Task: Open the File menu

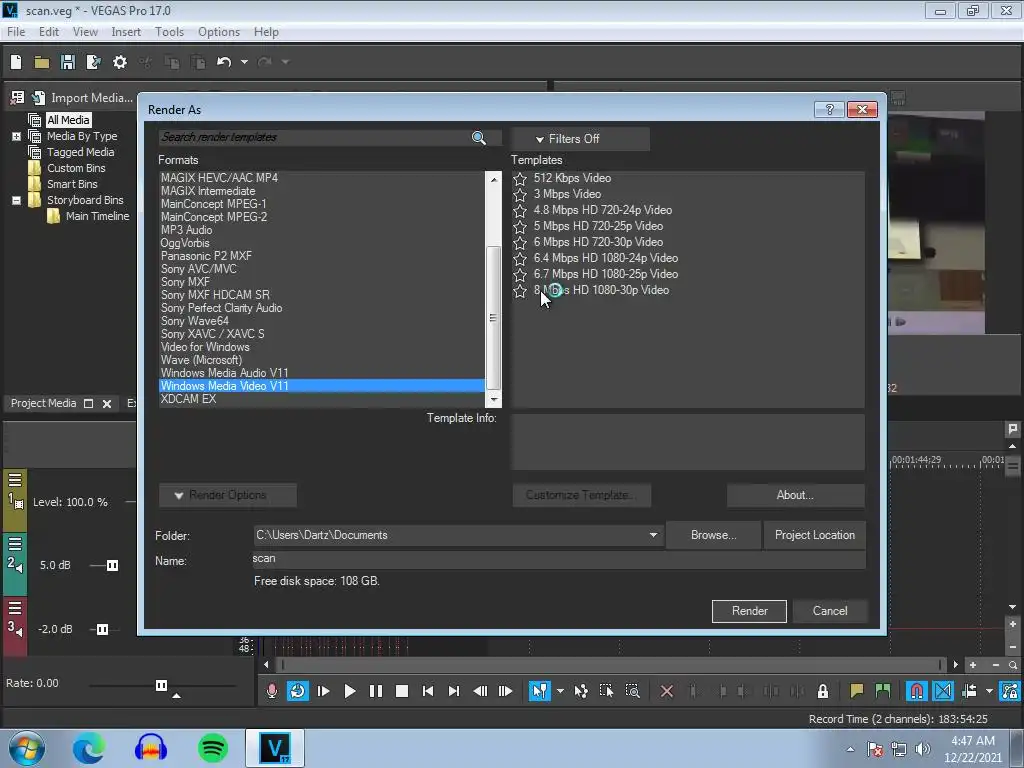Action: pos(16,32)
